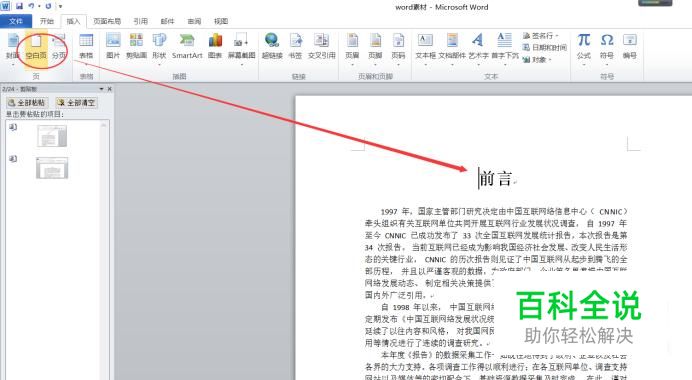Insert a number (编号)

[630, 46]
